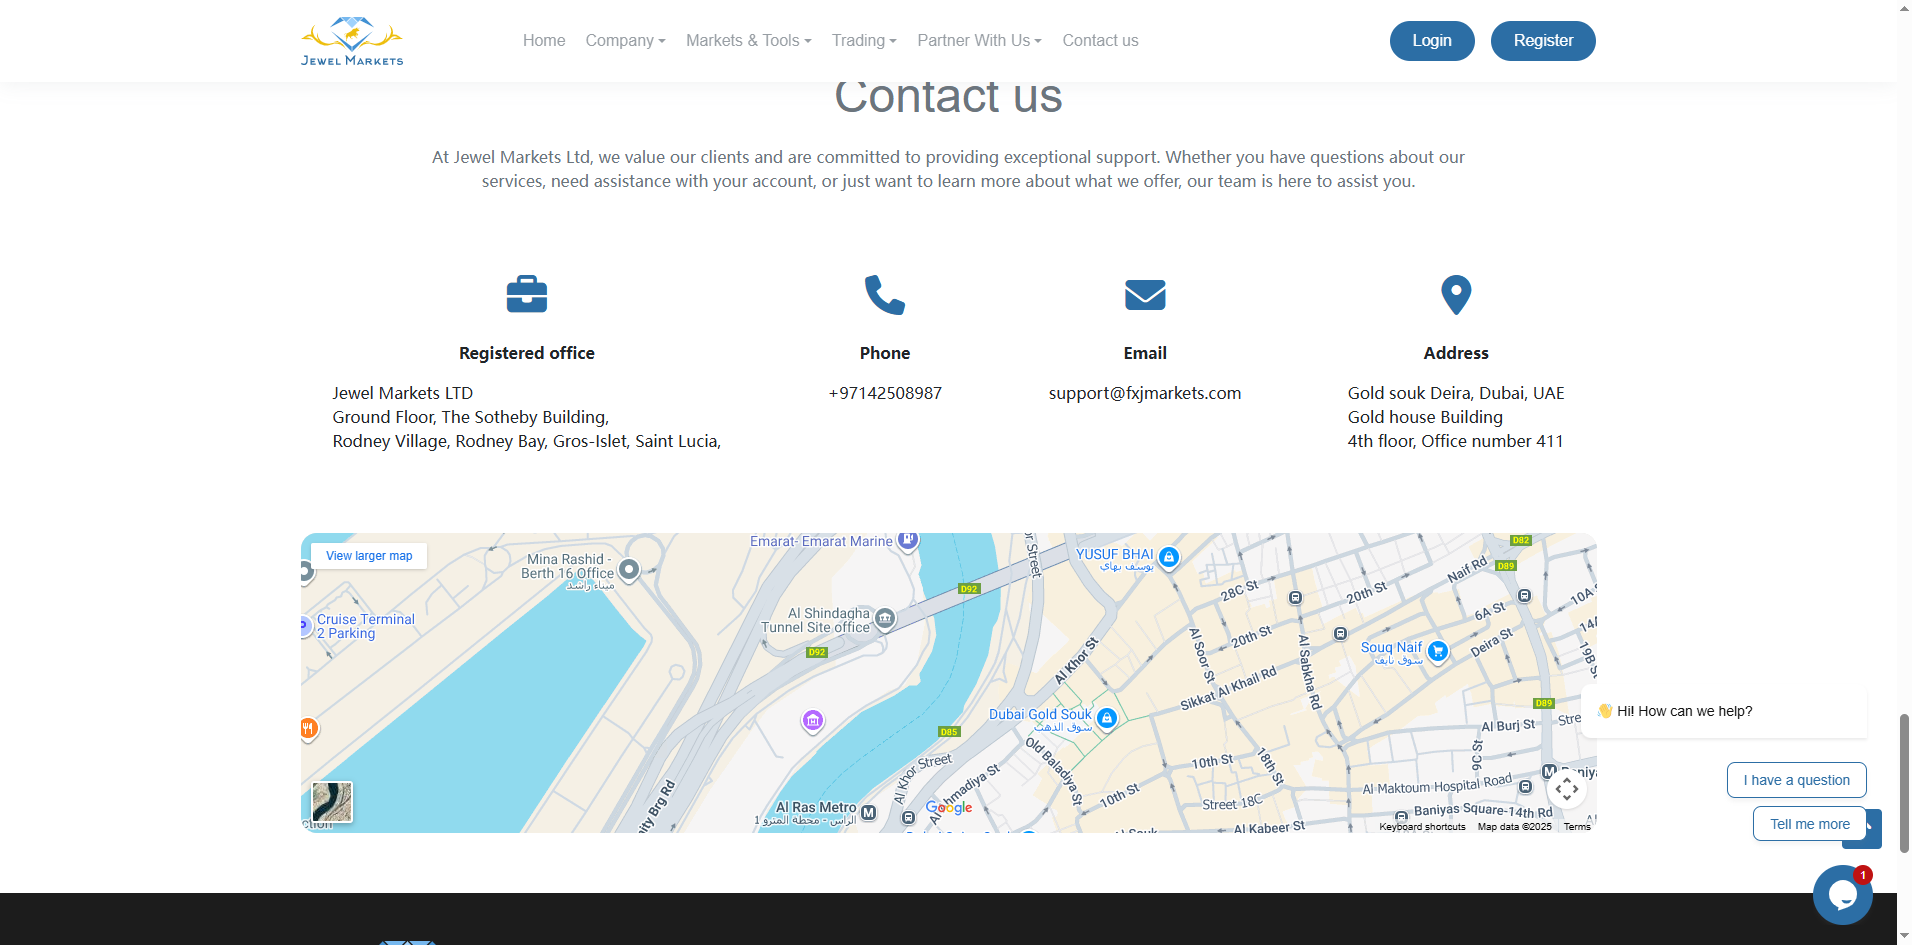The height and width of the screenshot is (945, 1912).
Task: Select the YUSUF BHAI map pin
Action: coord(1169,558)
